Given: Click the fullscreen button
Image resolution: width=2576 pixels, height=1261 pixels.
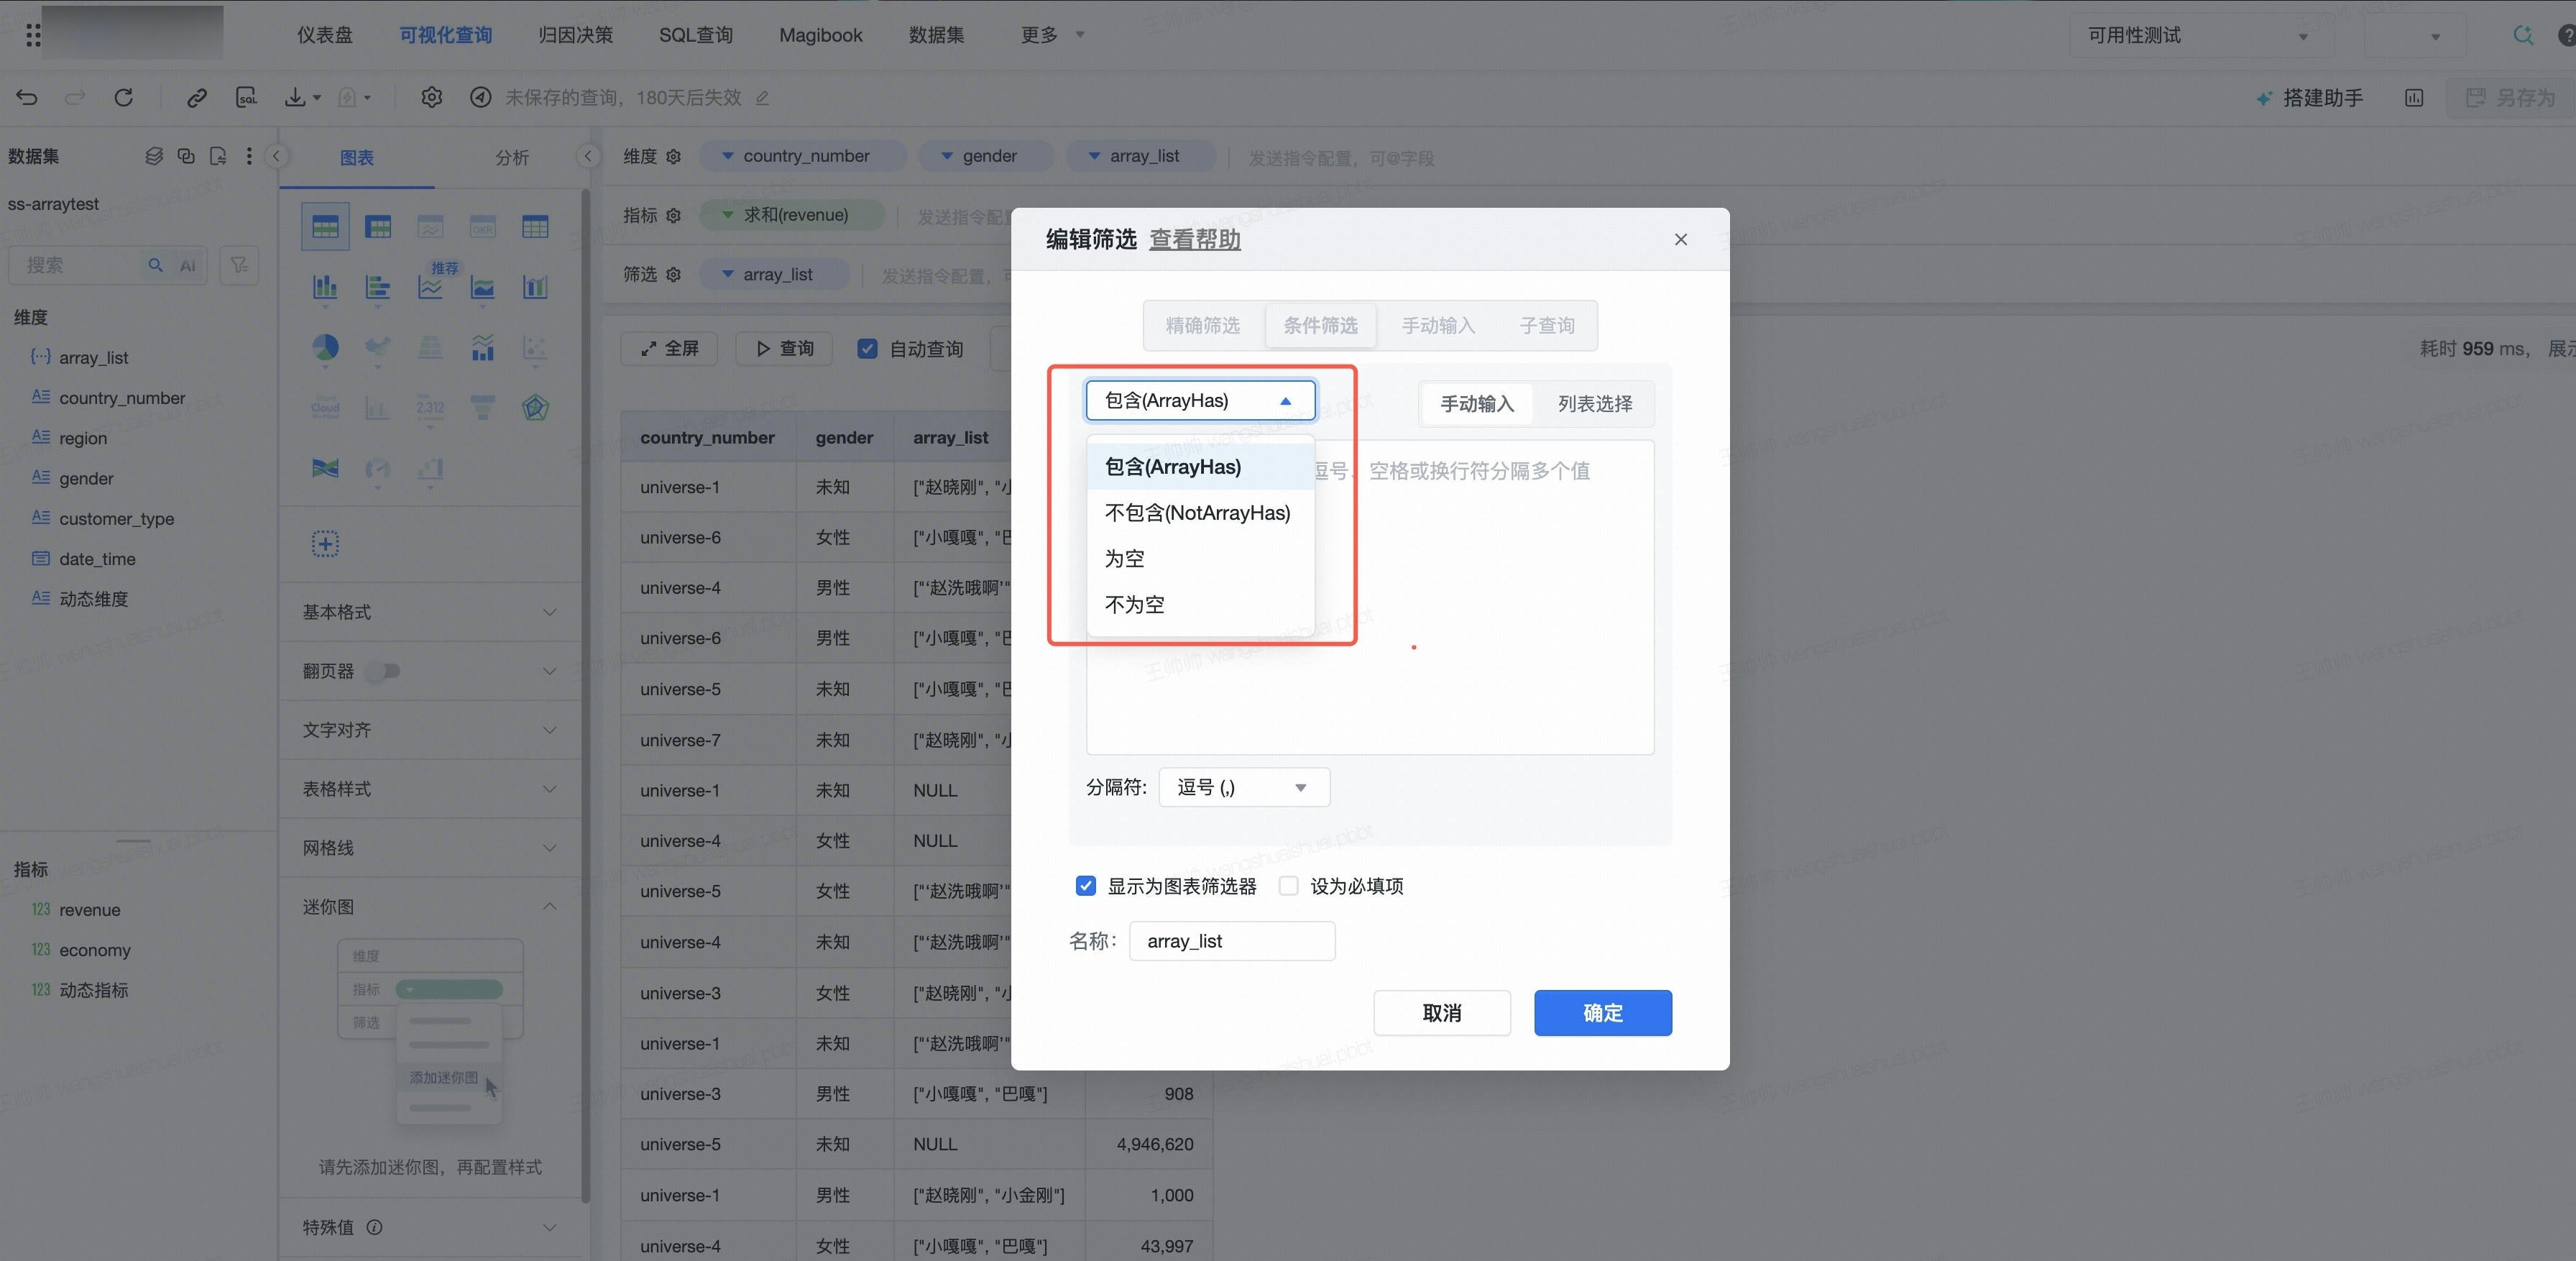Looking at the screenshot, I should pos(669,349).
